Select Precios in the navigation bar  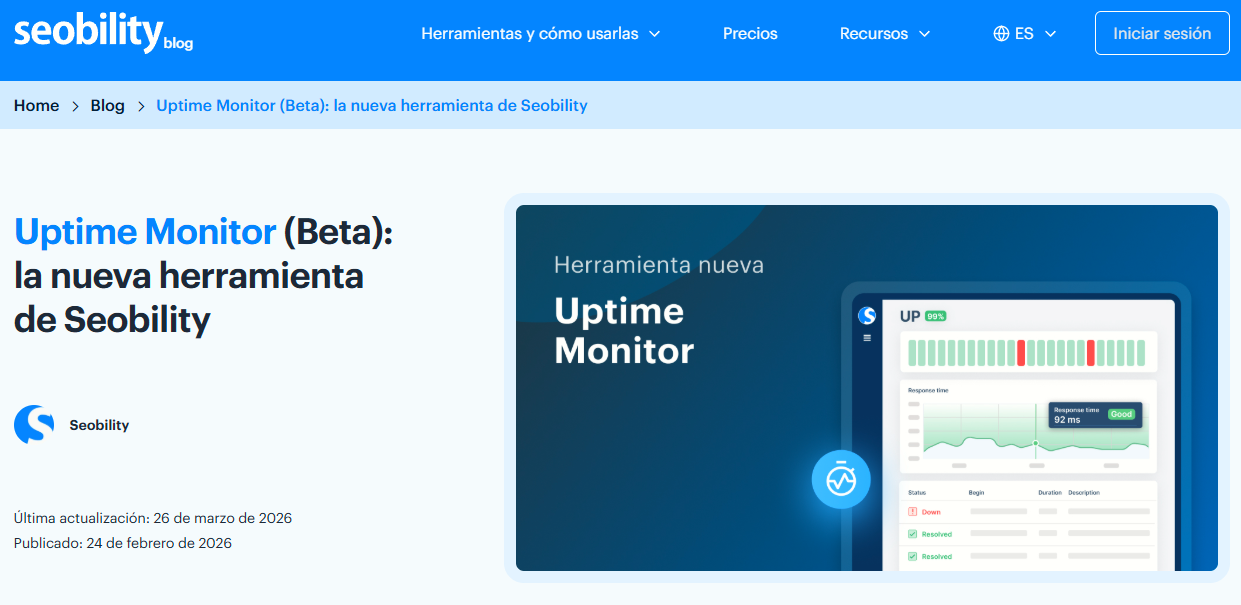[x=749, y=32]
